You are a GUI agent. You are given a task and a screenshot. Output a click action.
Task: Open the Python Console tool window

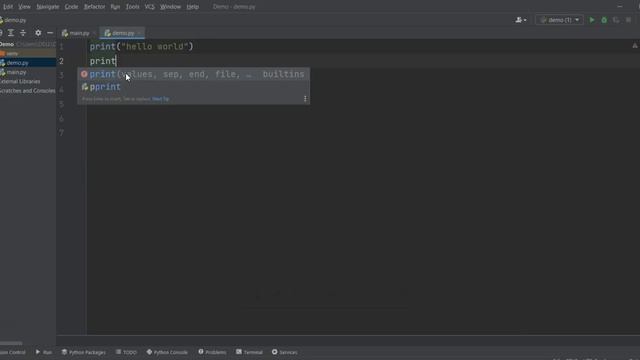(x=167, y=352)
